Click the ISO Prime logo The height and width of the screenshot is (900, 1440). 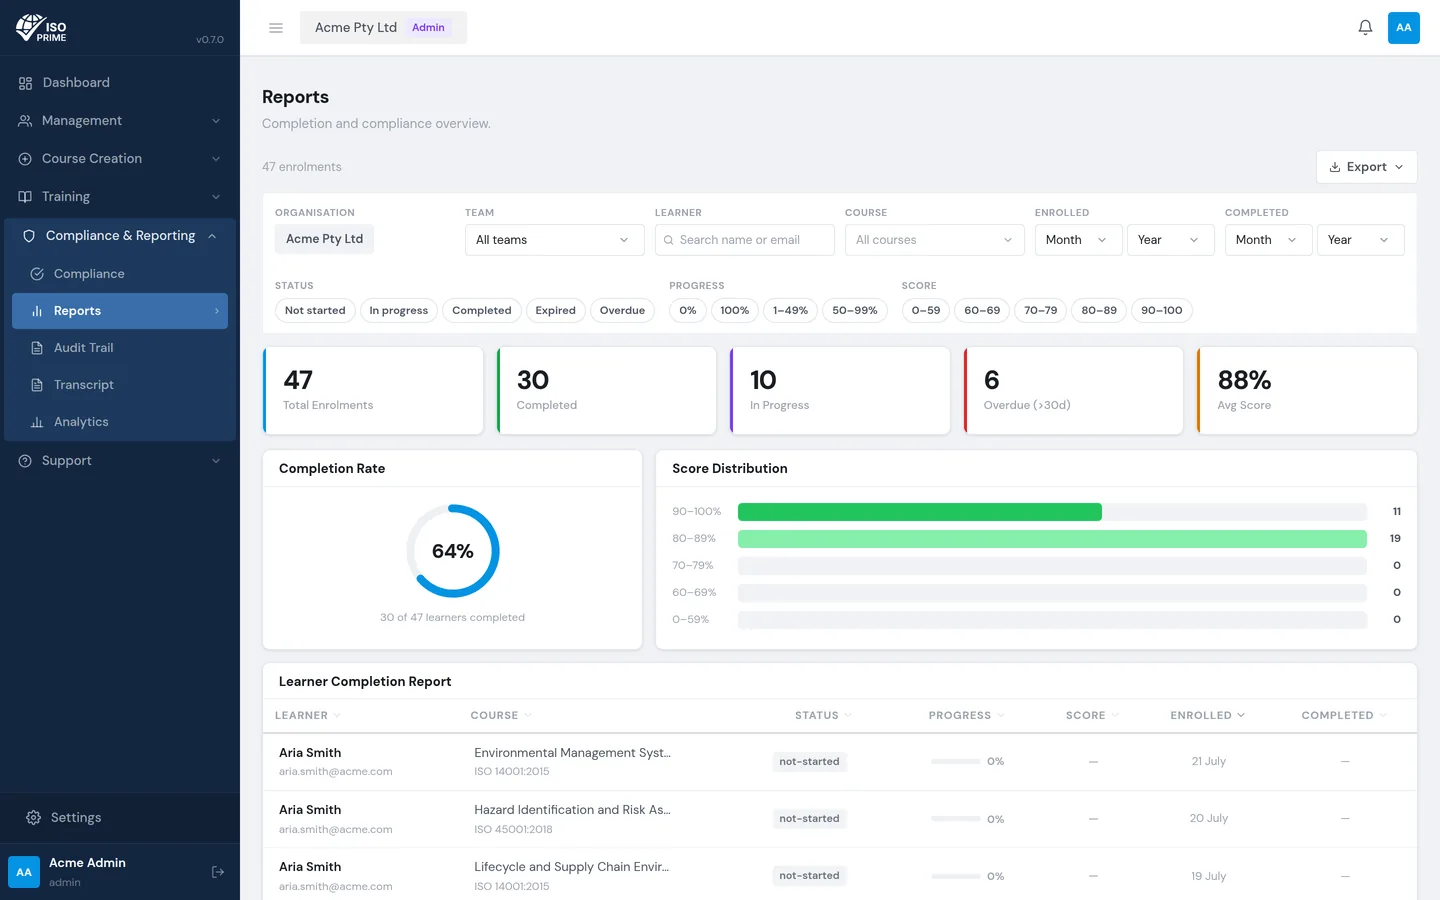(41, 28)
